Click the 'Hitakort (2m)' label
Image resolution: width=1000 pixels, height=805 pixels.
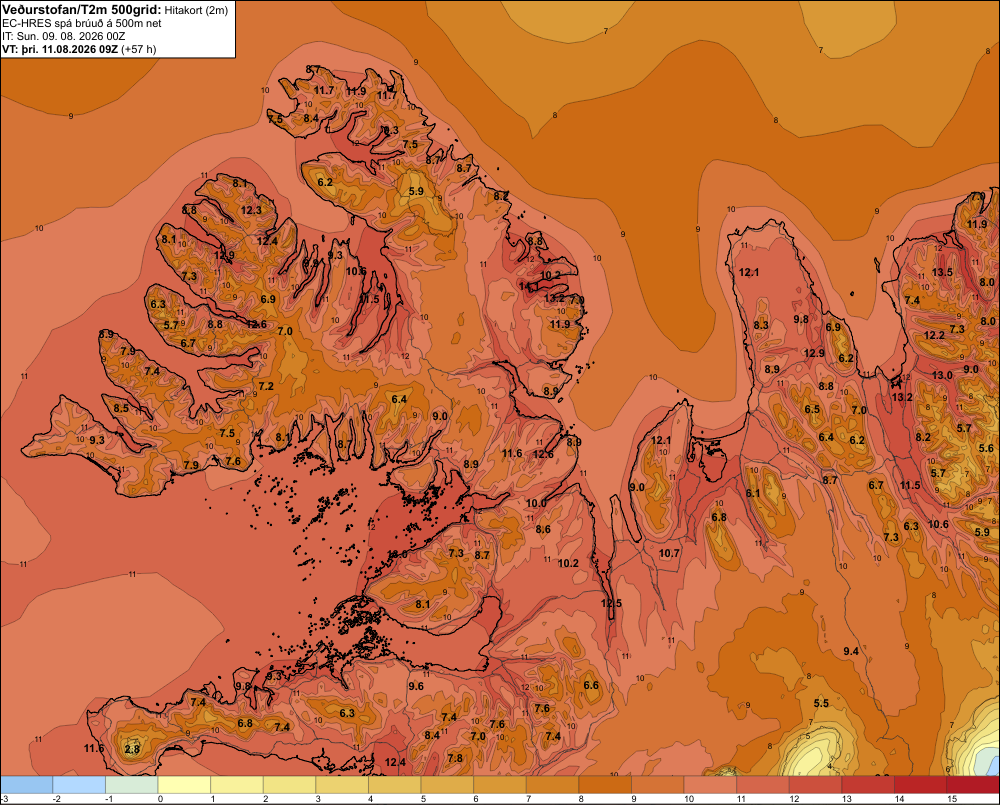coord(196,10)
